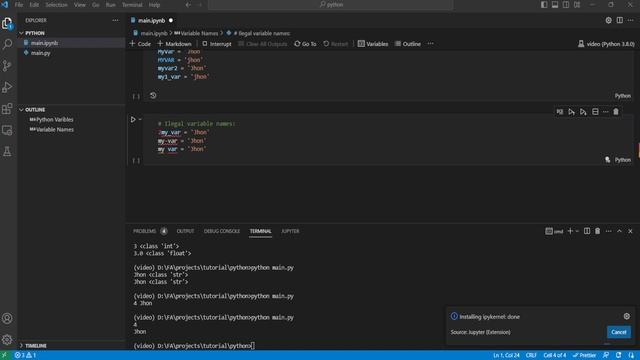
Task: Run the cell with illegal variable names
Action: pyautogui.click(x=133, y=120)
